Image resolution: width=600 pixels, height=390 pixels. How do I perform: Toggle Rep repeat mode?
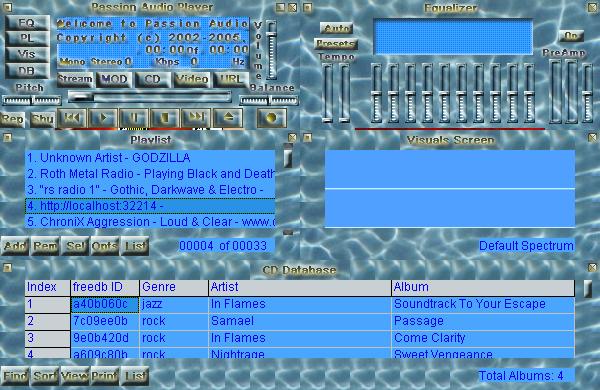coord(12,119)
